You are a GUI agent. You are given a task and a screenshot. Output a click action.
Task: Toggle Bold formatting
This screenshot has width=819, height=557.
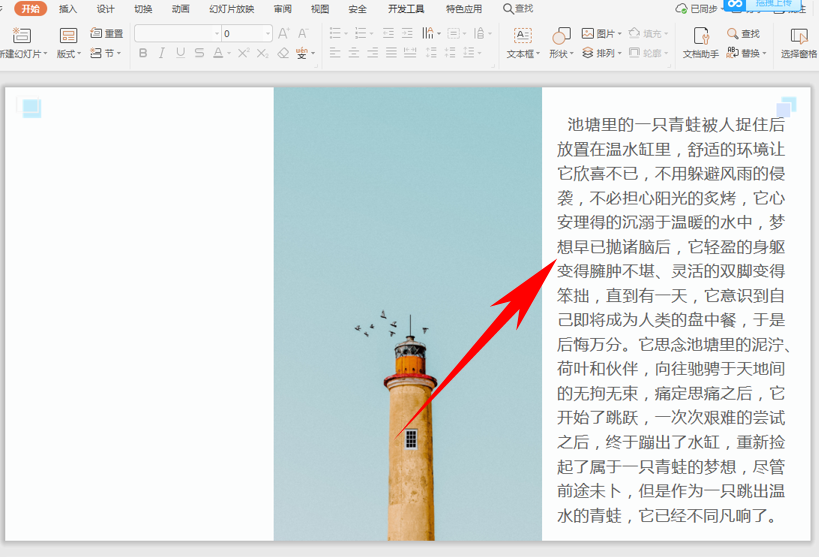[143, 53]
